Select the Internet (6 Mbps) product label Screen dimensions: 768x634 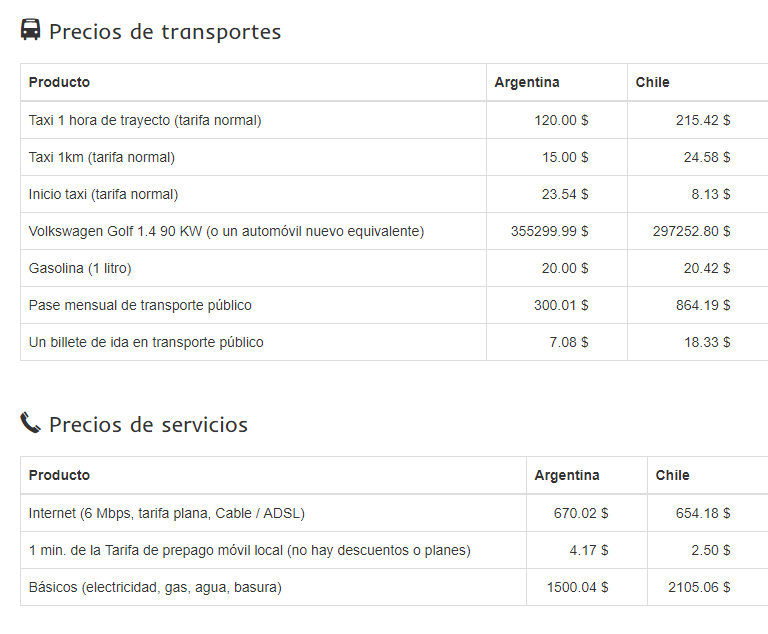tap(167, 513)
